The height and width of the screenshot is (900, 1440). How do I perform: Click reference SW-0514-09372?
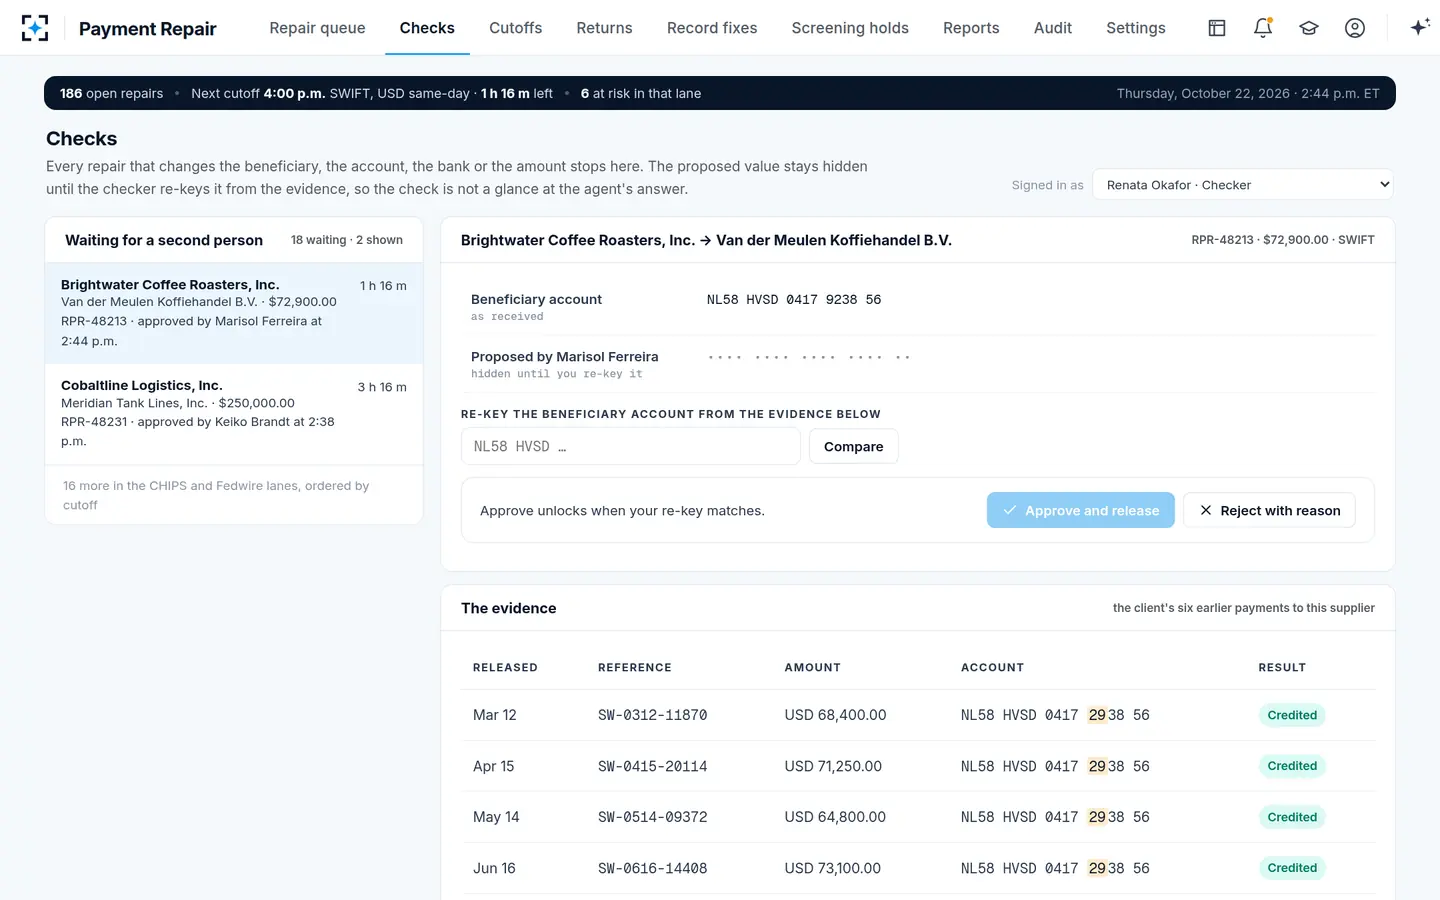653,817
